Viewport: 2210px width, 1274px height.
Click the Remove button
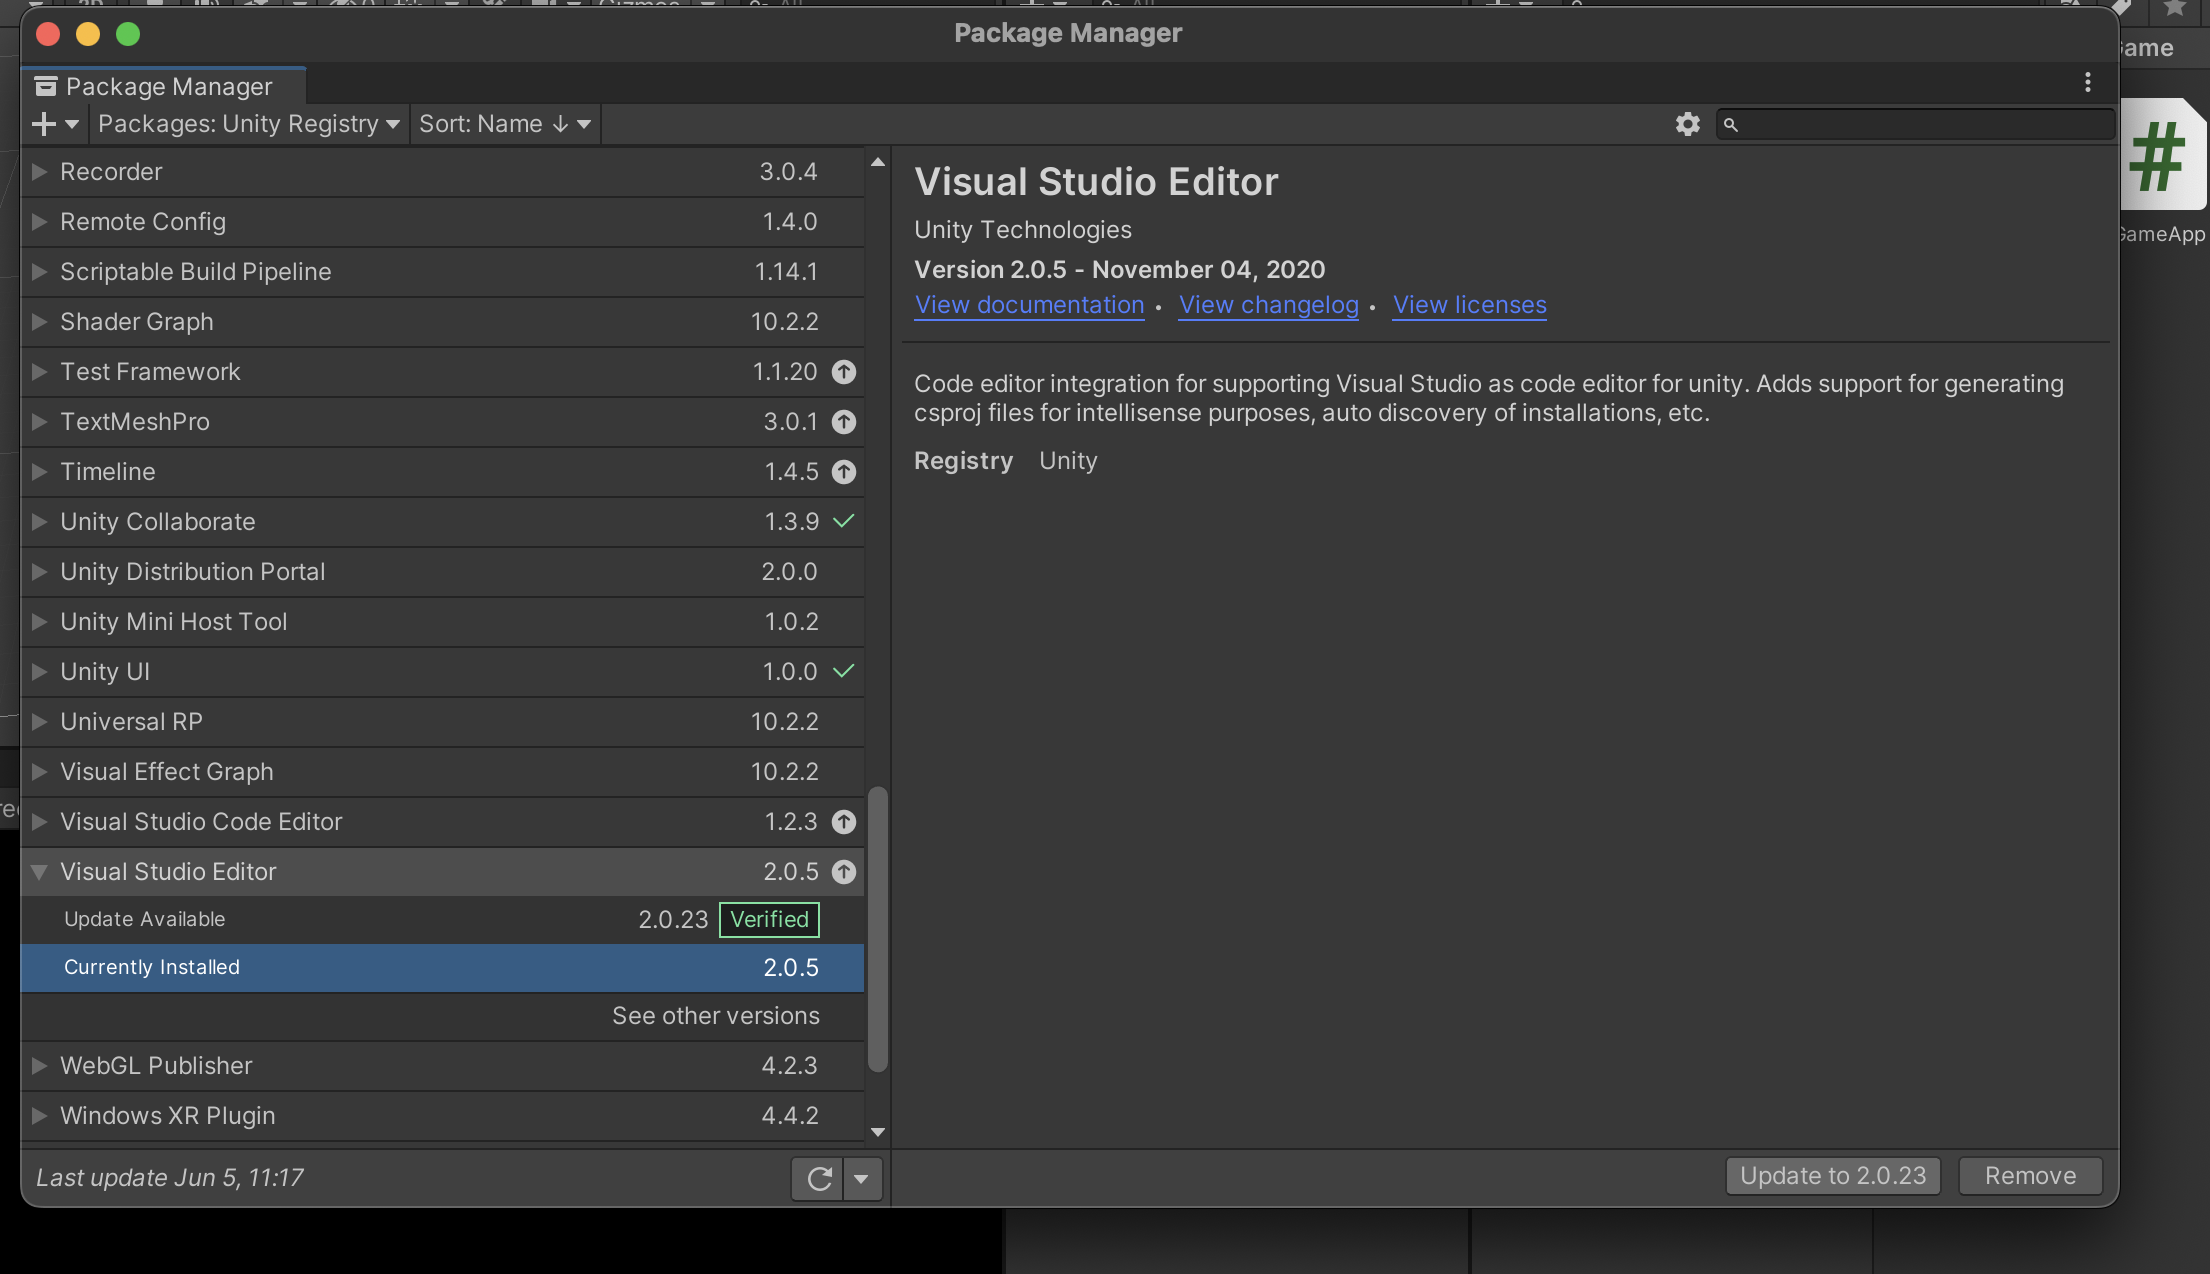coord(2030,1176)
